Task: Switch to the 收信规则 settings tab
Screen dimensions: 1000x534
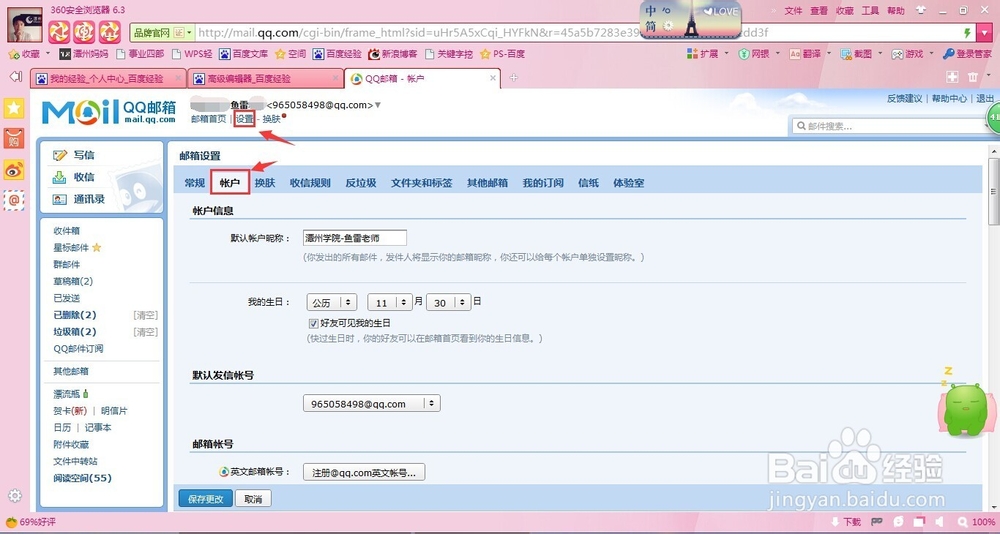Action: (x=310, y=183)
